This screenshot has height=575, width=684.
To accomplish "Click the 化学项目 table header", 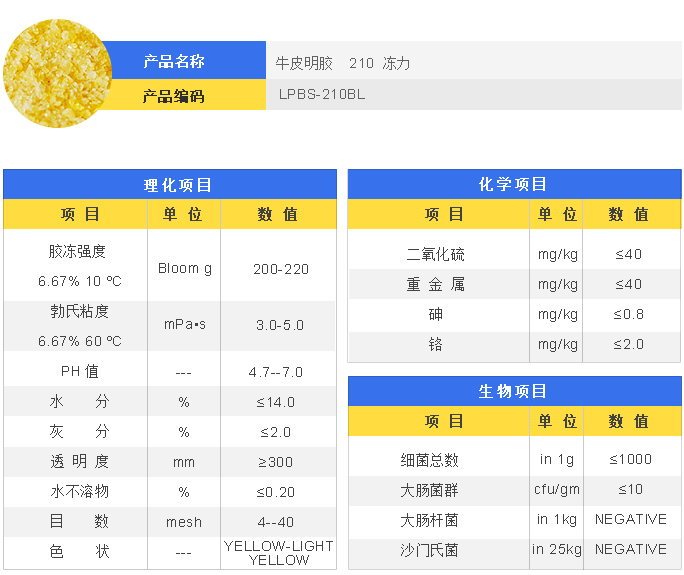I will point(513,185).
